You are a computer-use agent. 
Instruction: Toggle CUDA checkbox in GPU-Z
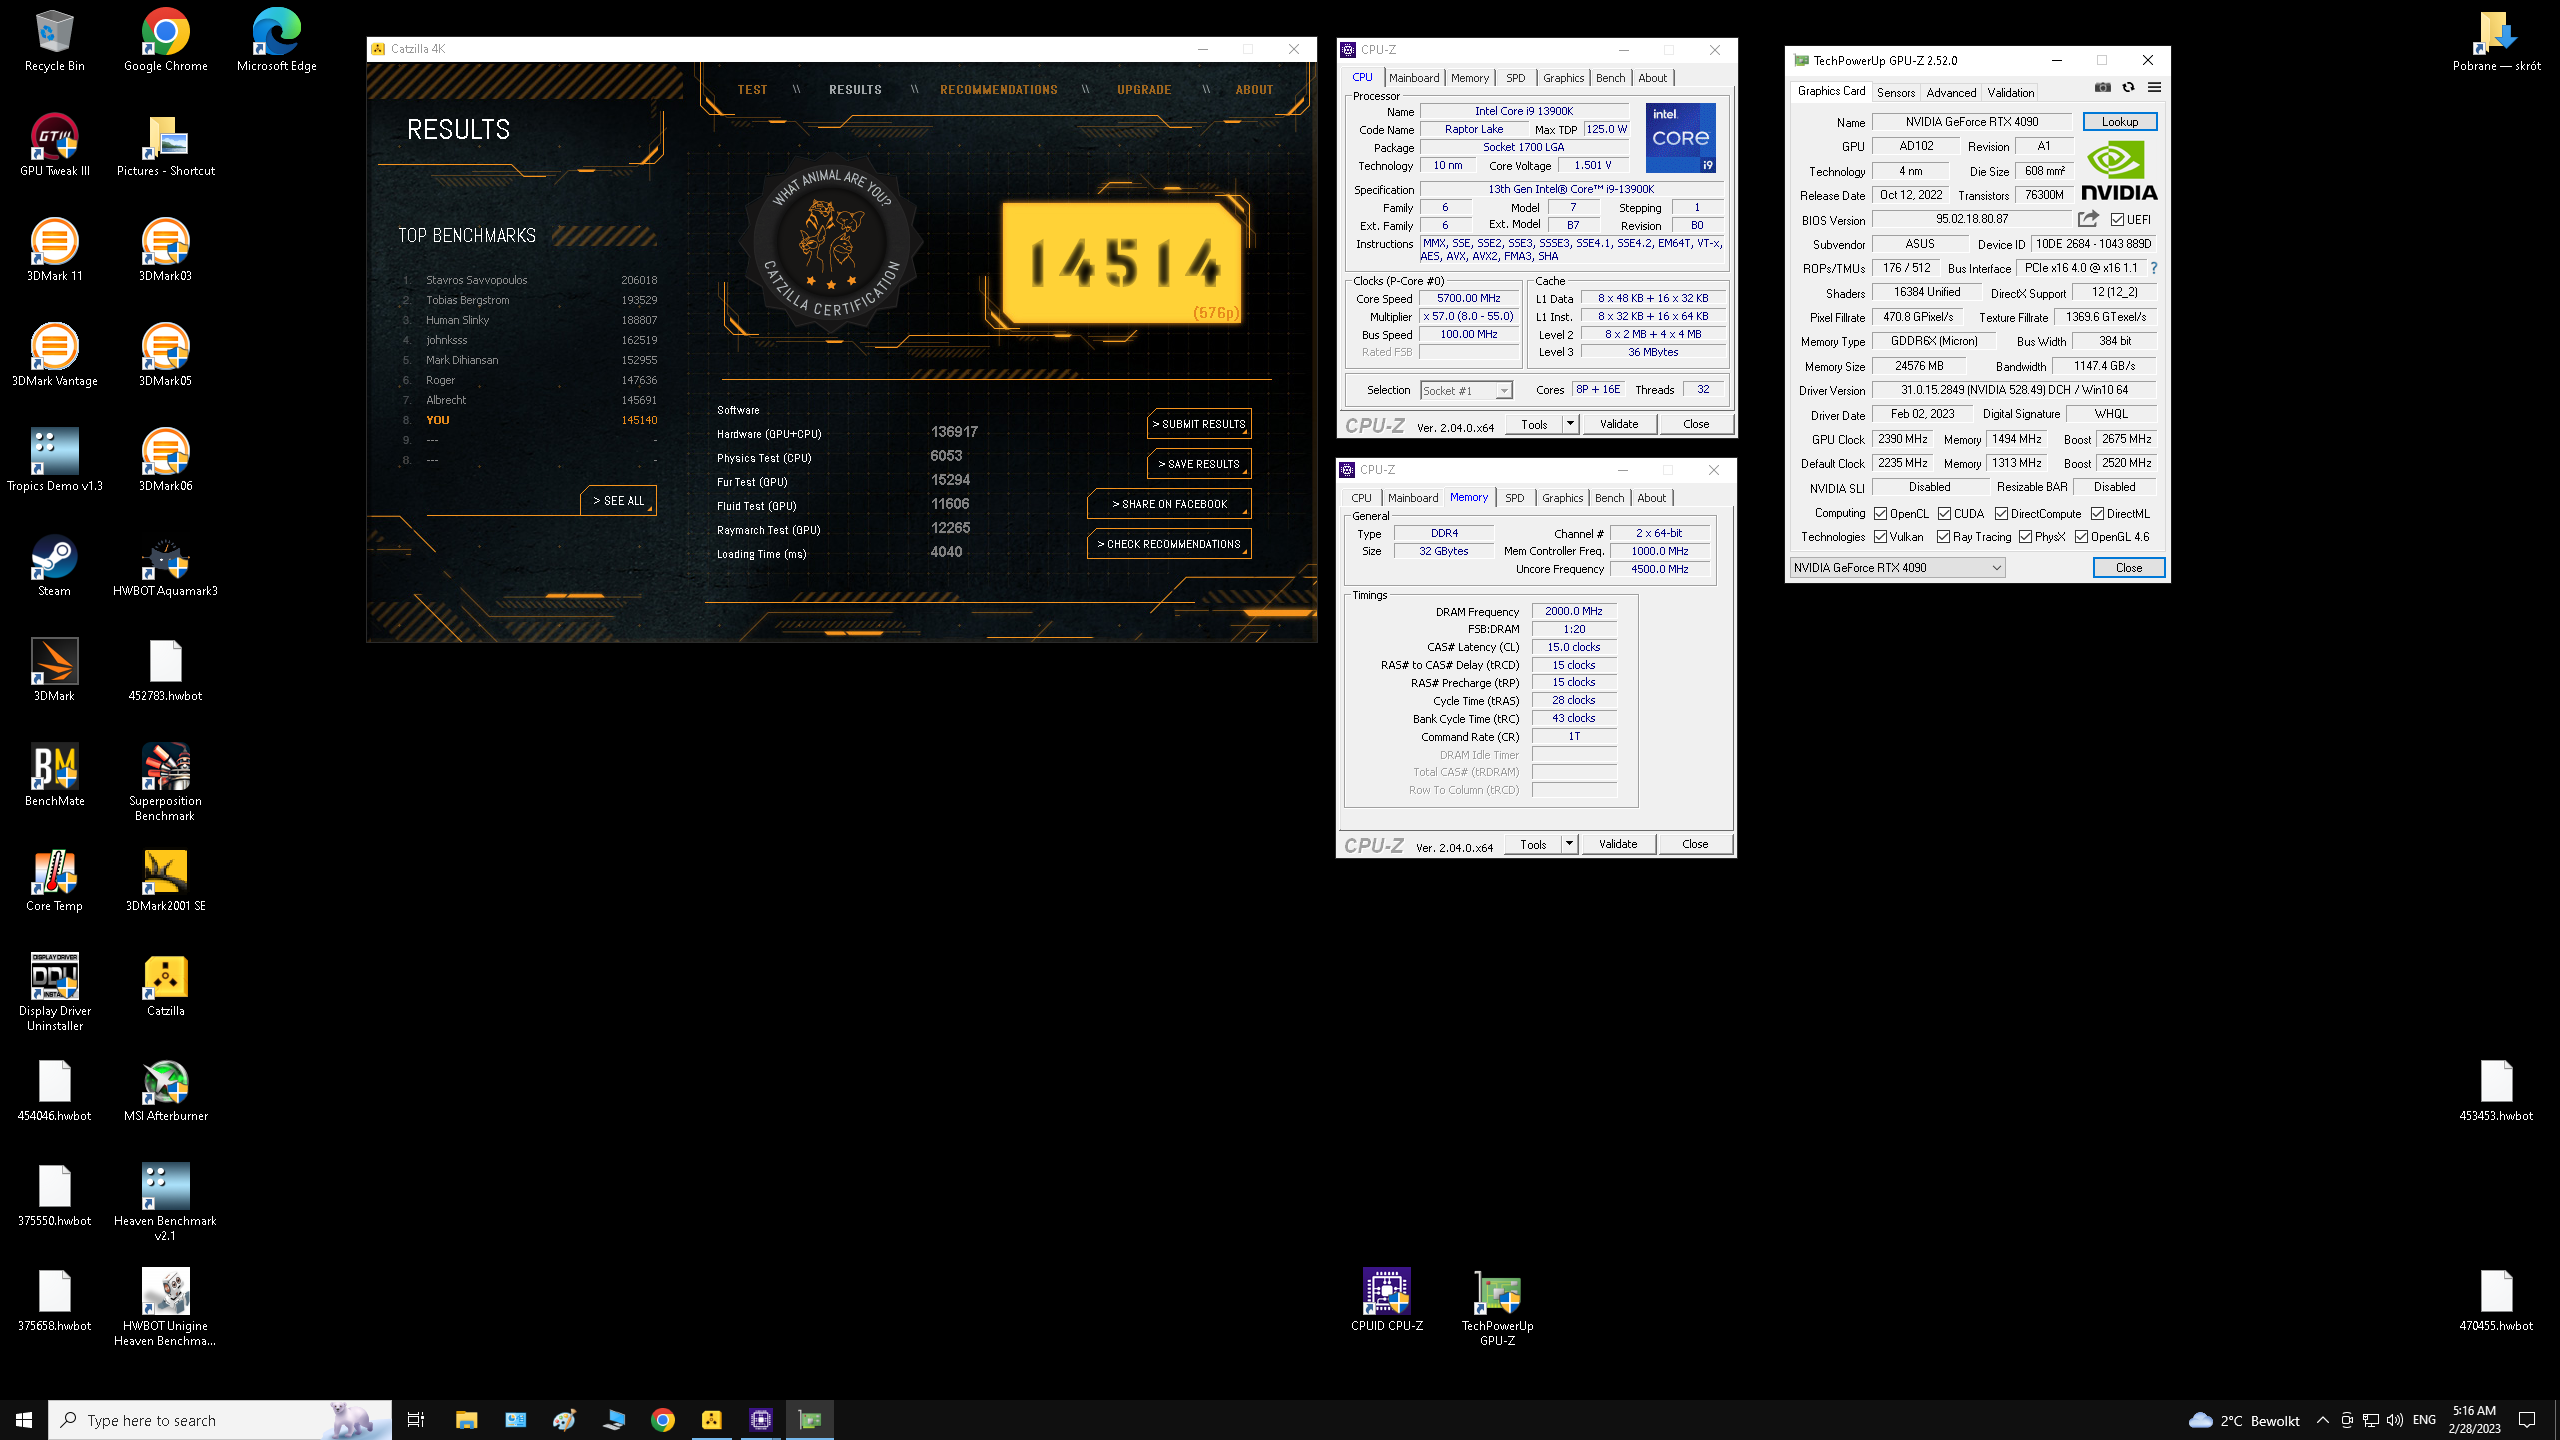pos(1944,514)
